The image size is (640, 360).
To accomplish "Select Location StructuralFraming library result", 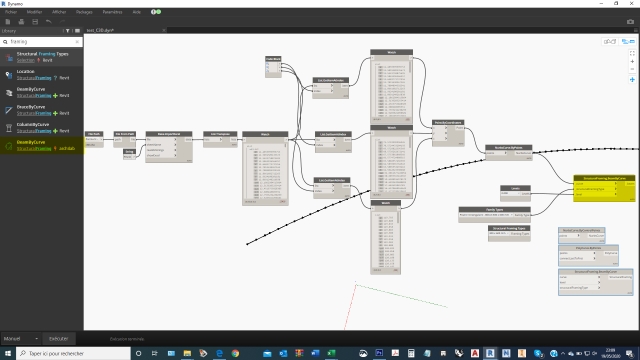I will [x=42, y=74].
